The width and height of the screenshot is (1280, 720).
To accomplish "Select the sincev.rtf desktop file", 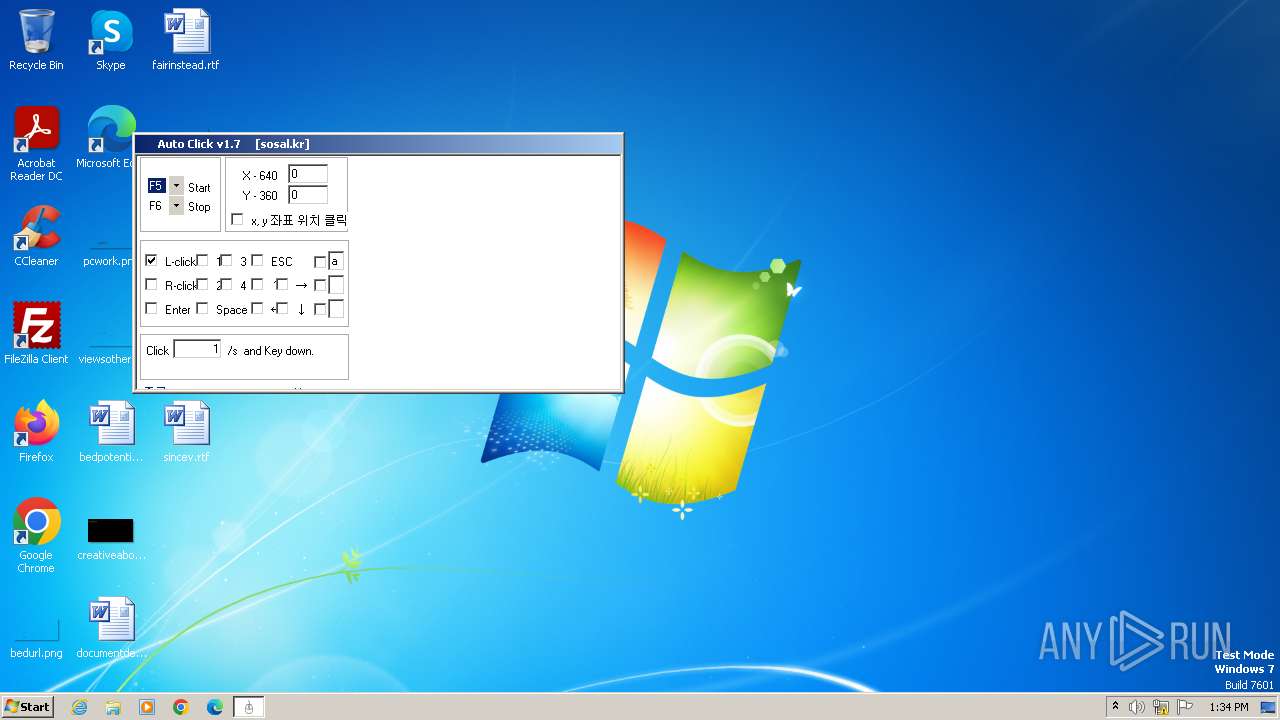I will click(x=186, y=432).
